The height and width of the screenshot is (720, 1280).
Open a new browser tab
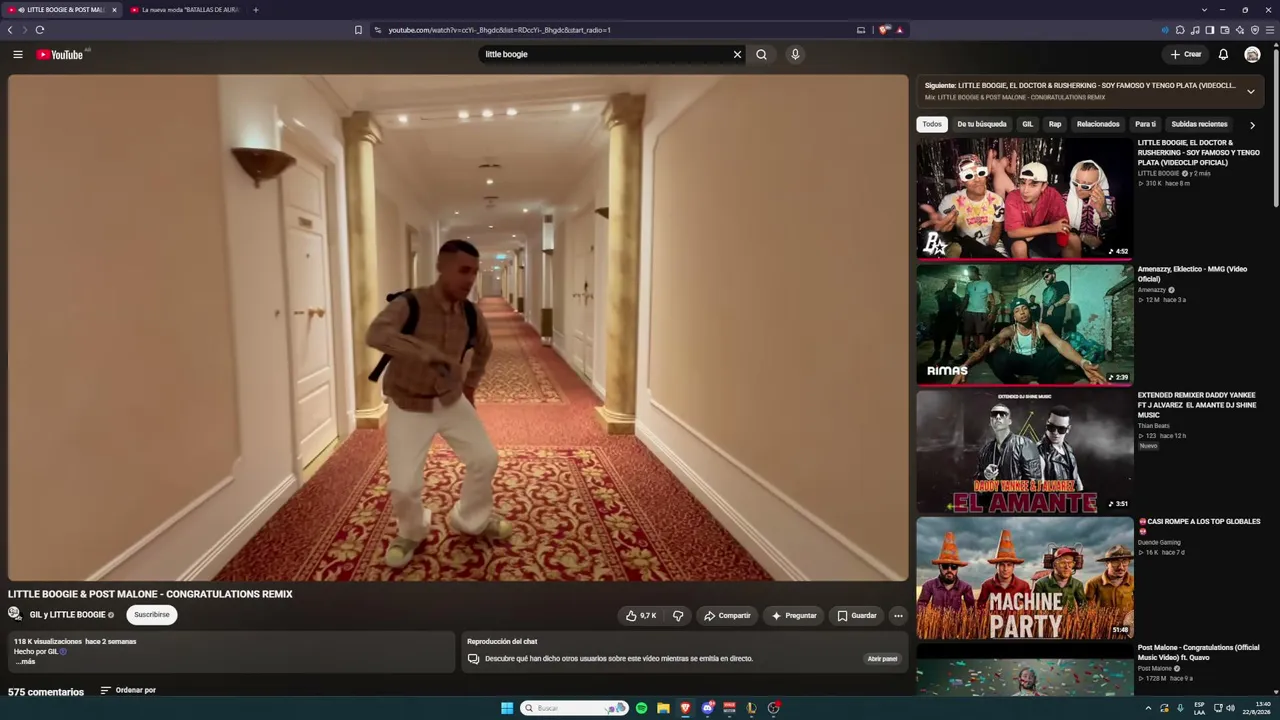(255, 10)
